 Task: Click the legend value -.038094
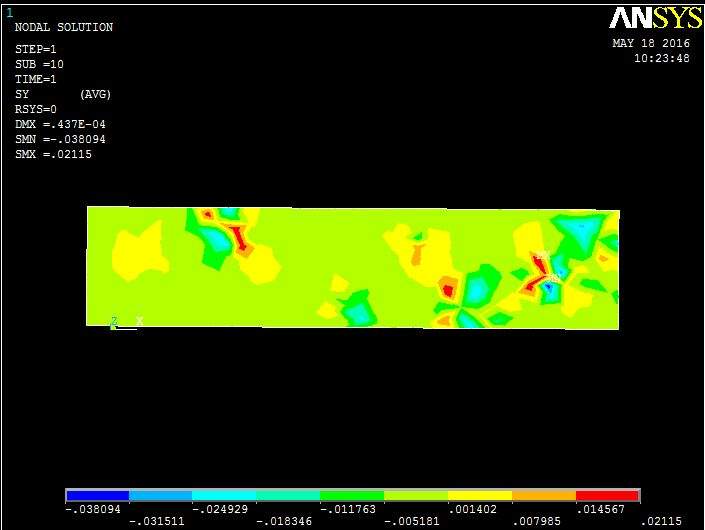[x=93, y=509]
